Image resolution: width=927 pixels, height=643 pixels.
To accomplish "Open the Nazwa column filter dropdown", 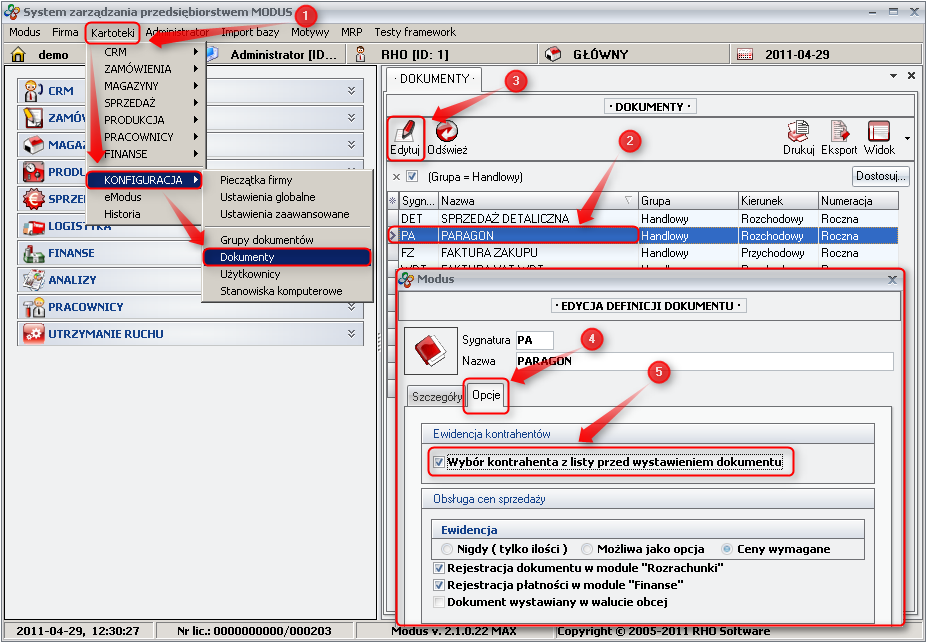I will (x=628, y=201).
